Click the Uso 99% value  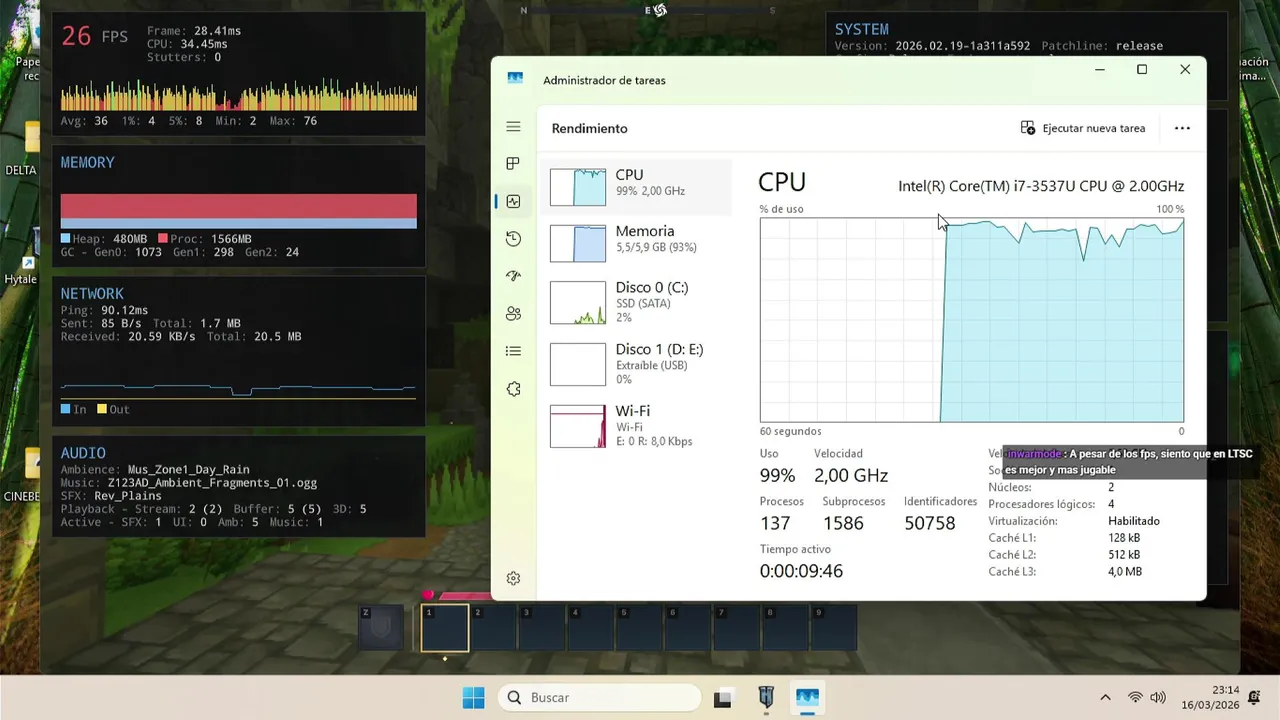point(777,475)
